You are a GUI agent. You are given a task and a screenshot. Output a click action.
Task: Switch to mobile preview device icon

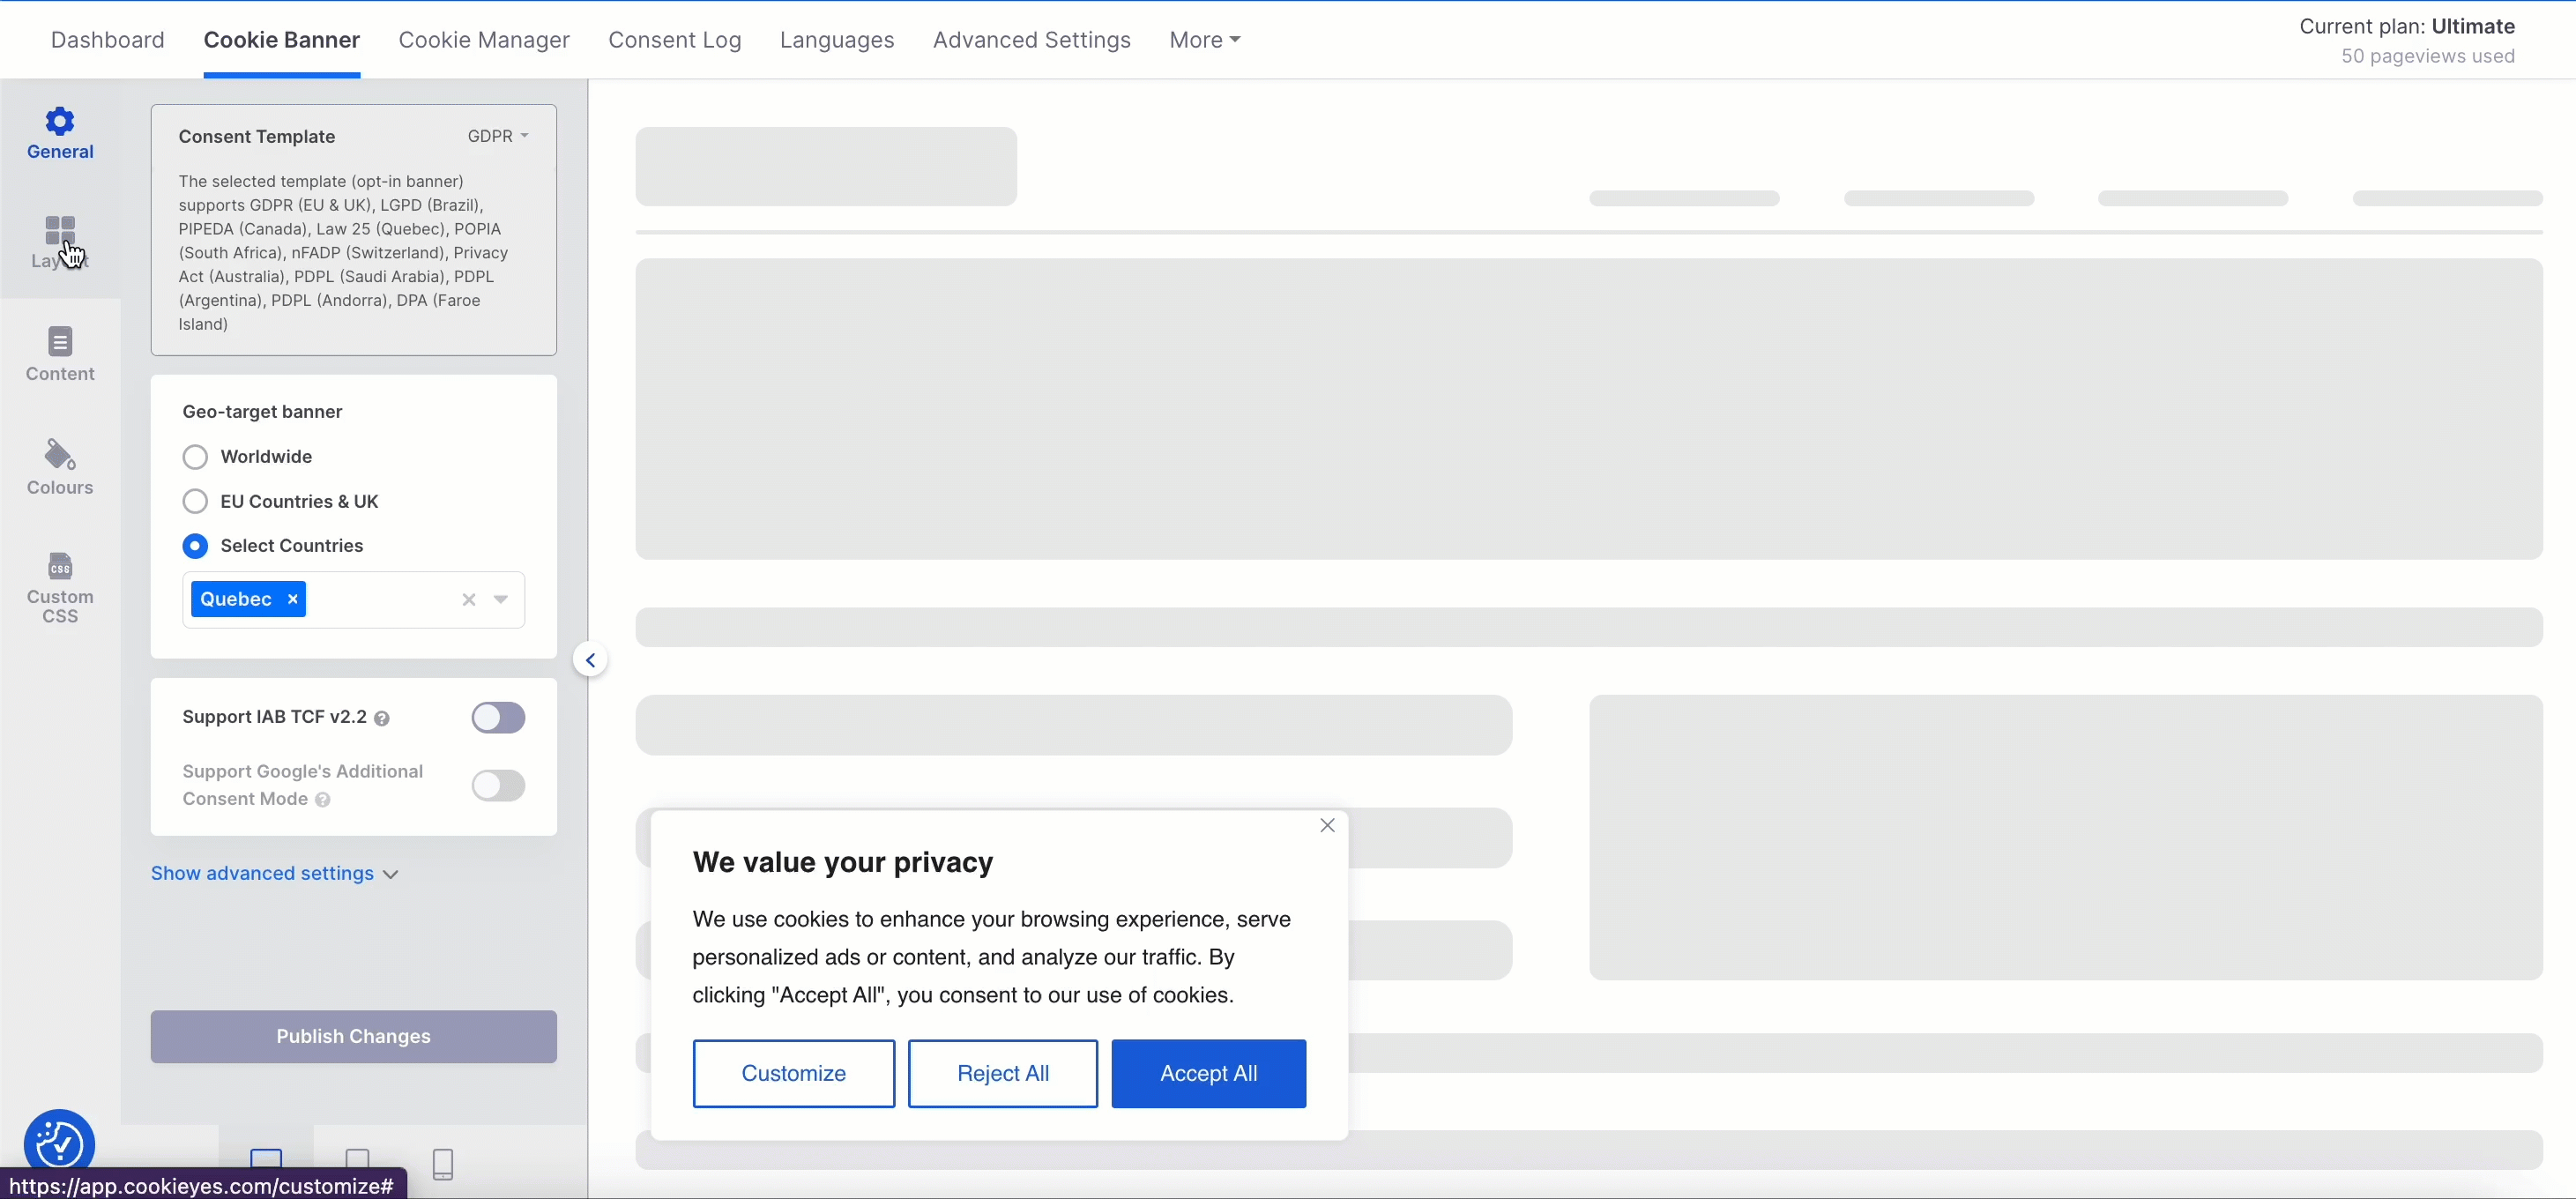pos(443,1163)
